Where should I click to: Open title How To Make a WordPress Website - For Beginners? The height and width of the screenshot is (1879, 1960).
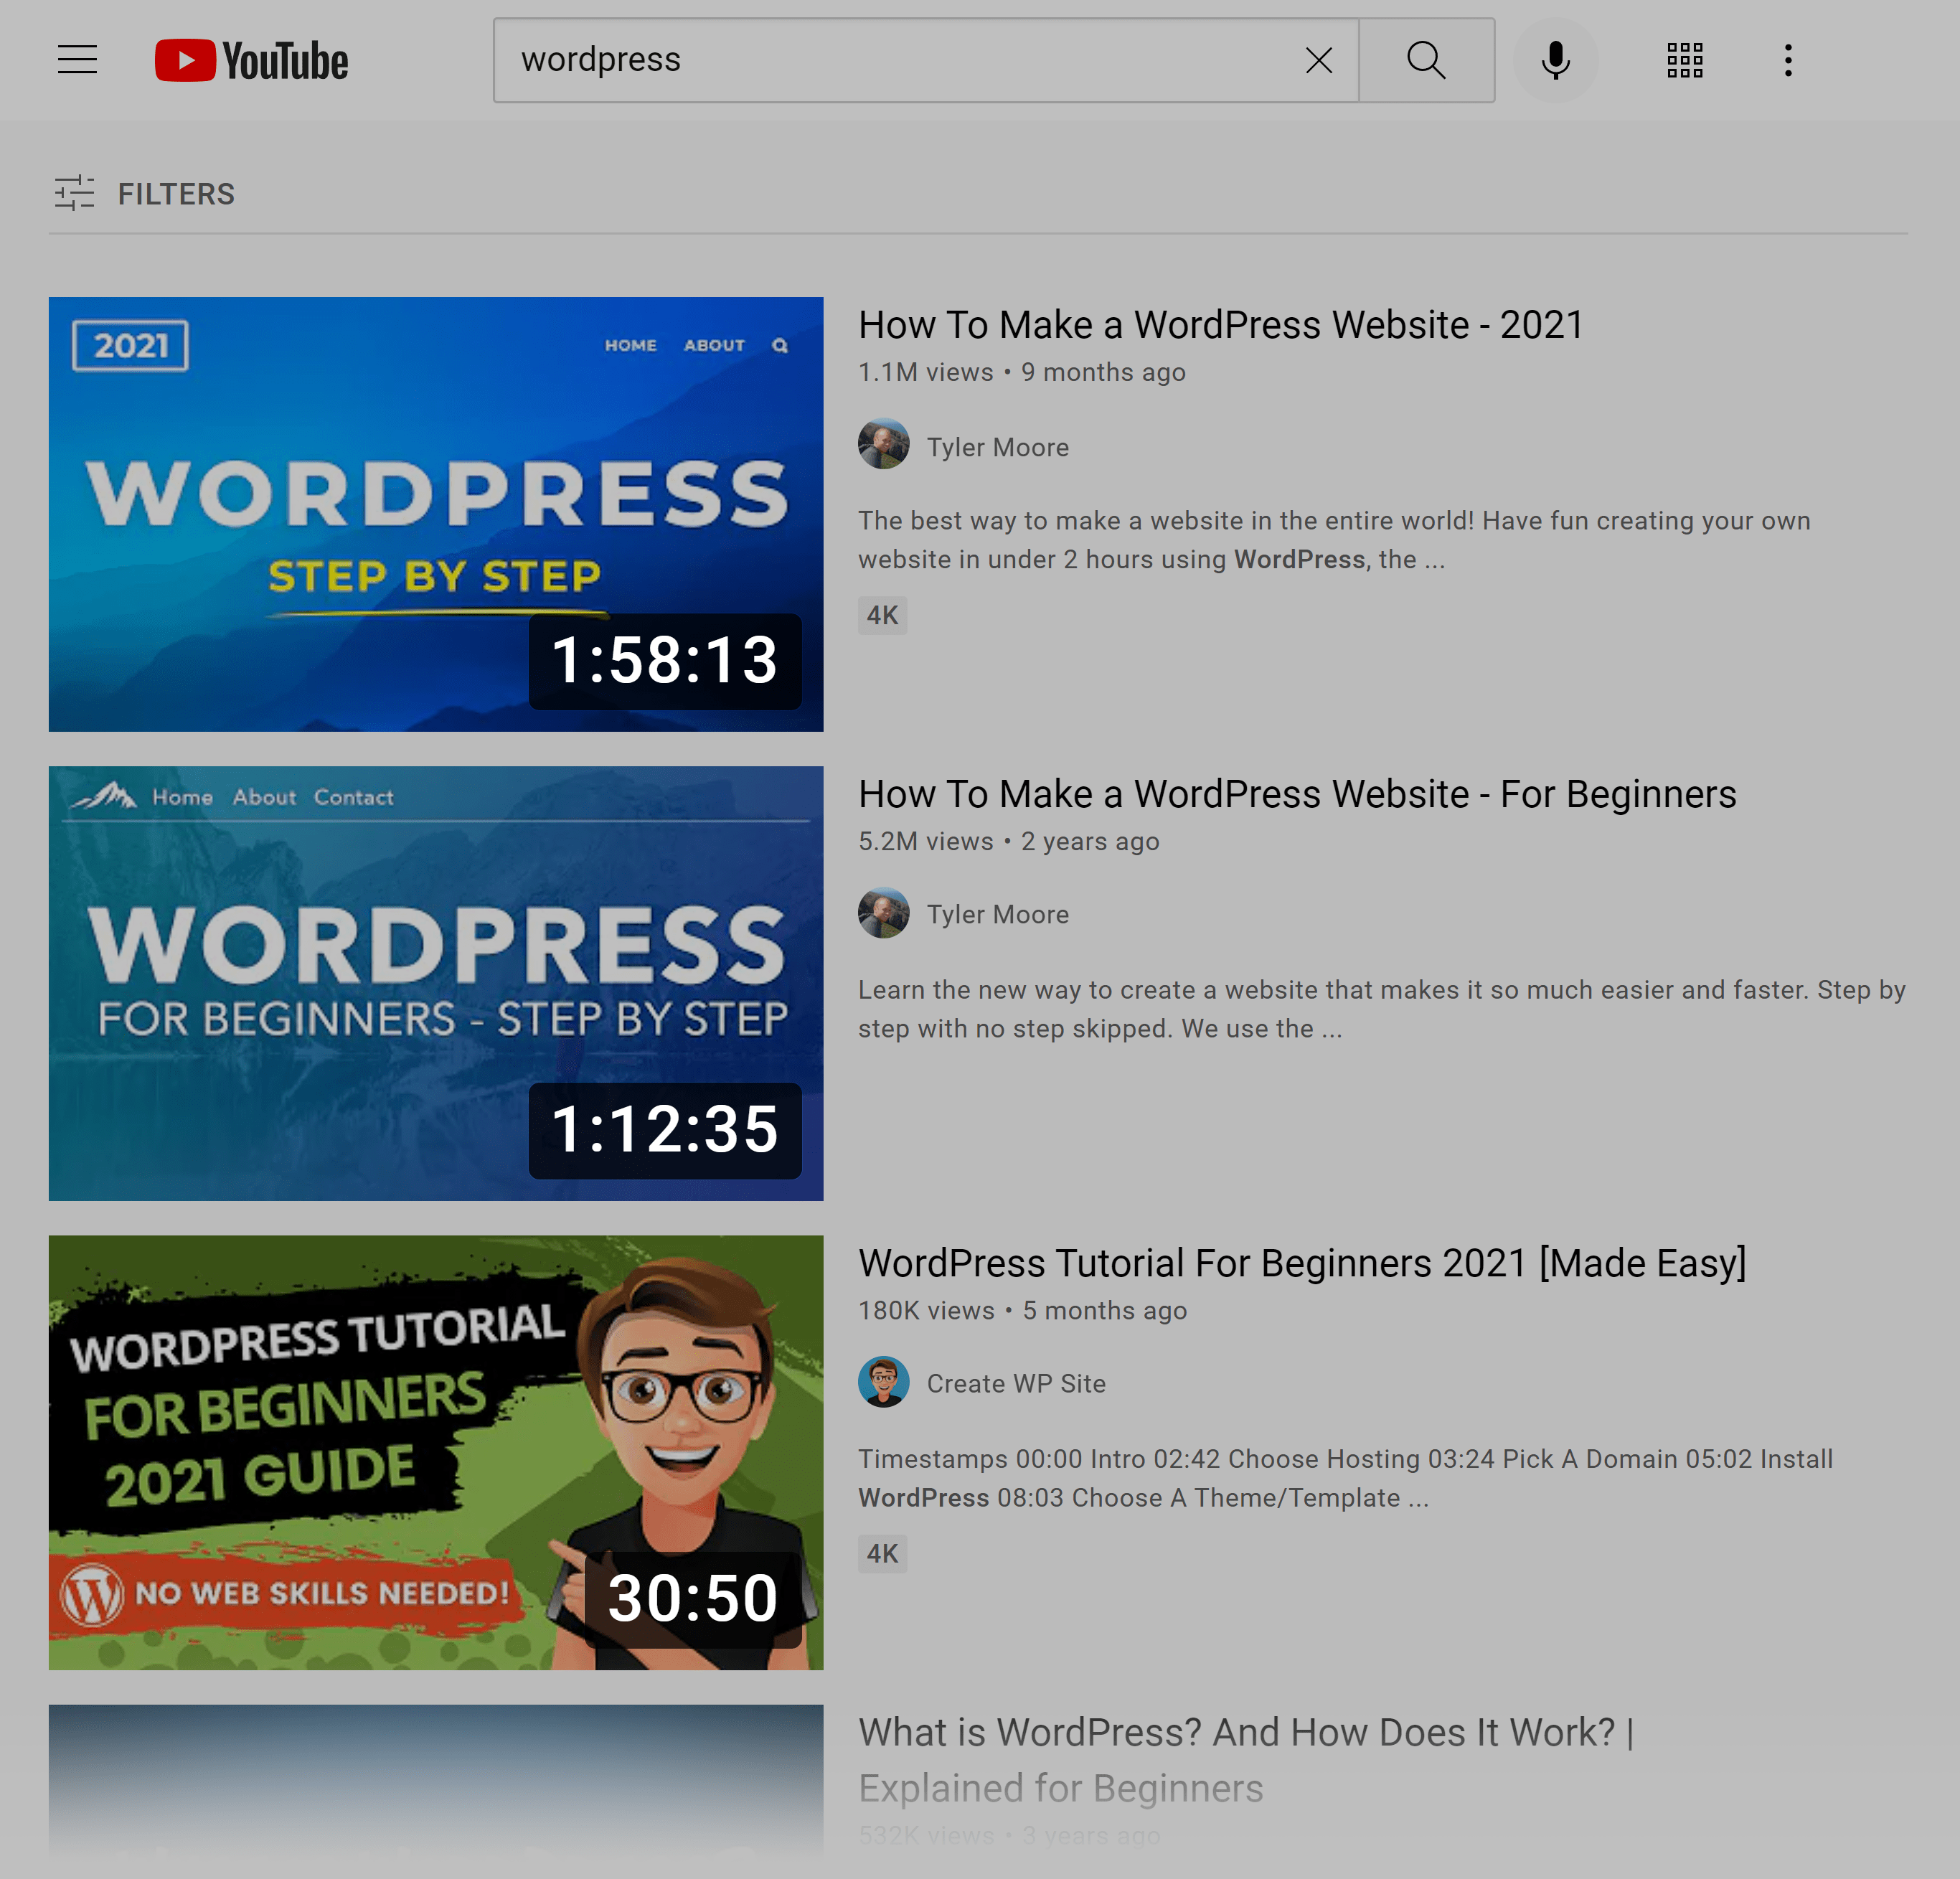pyautogui.click(x=1297, y=794)
